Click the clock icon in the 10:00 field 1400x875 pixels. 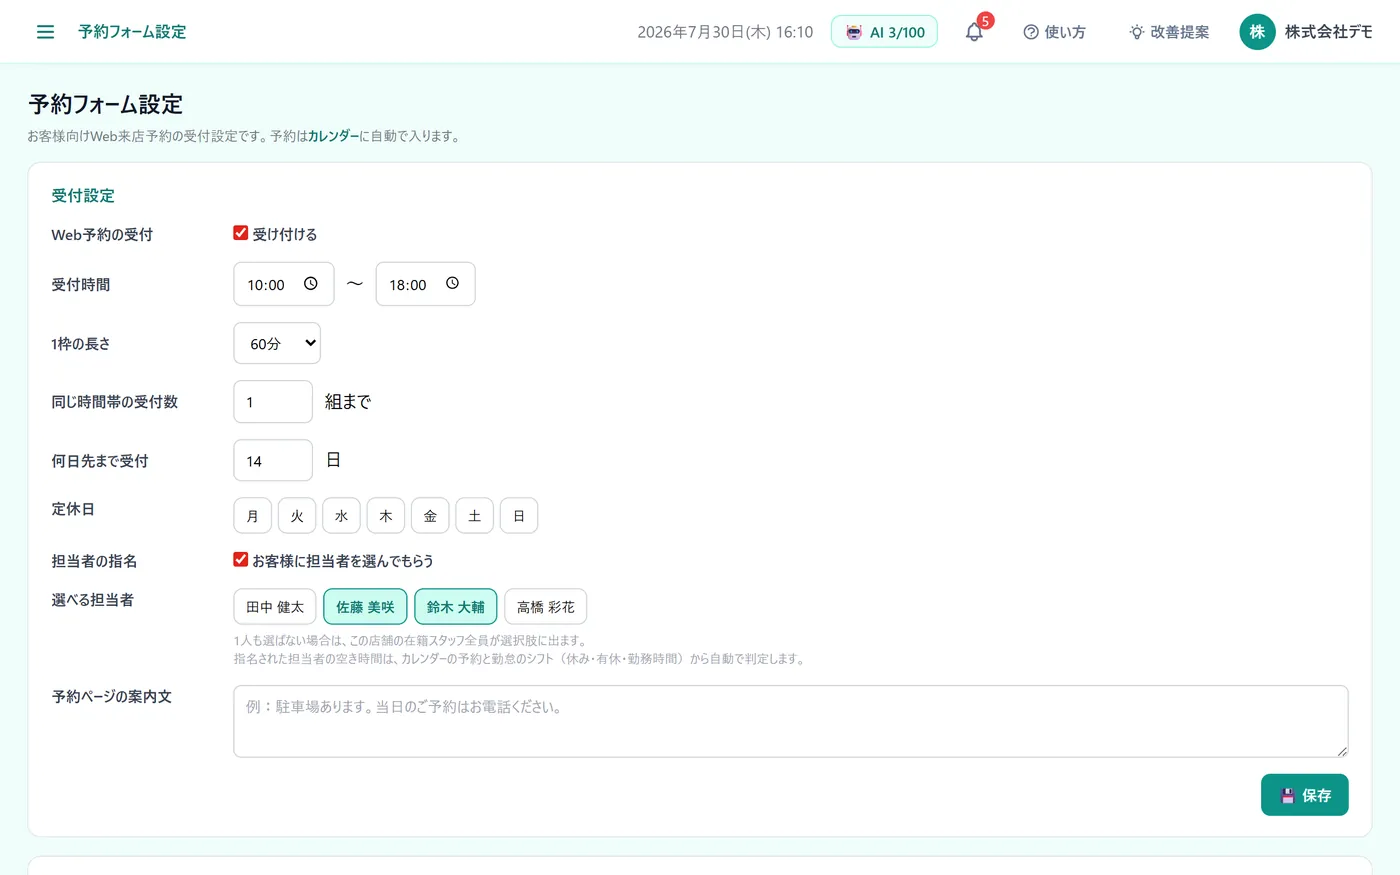(311, 284)
